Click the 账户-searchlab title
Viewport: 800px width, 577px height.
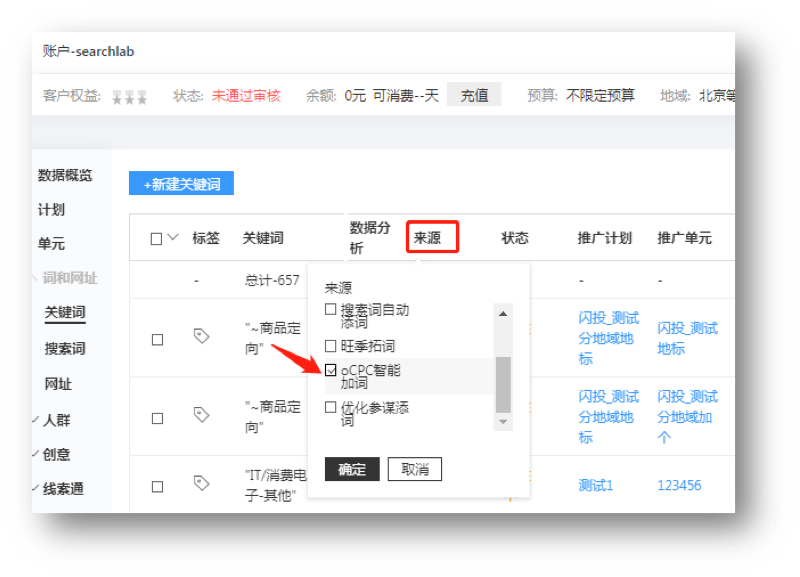88,51
